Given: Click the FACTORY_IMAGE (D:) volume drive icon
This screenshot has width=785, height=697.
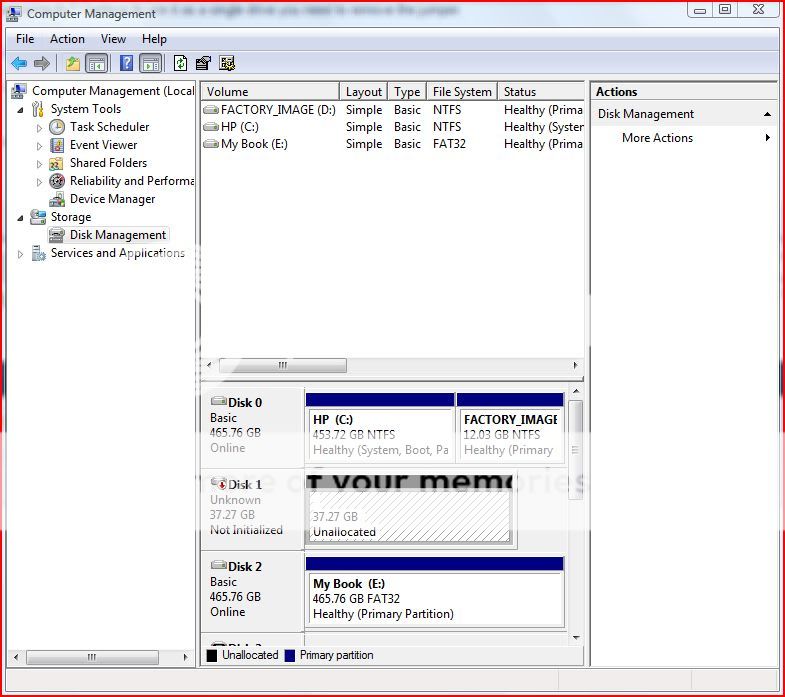Looking at the screenshot, I should [211, 110].
